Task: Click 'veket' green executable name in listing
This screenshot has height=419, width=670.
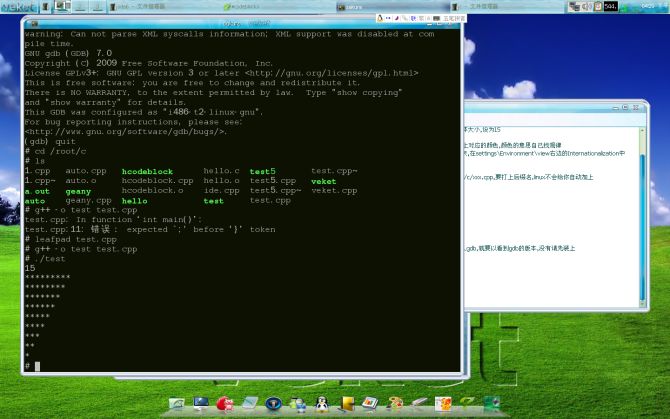Action: [x=323, y=182]
